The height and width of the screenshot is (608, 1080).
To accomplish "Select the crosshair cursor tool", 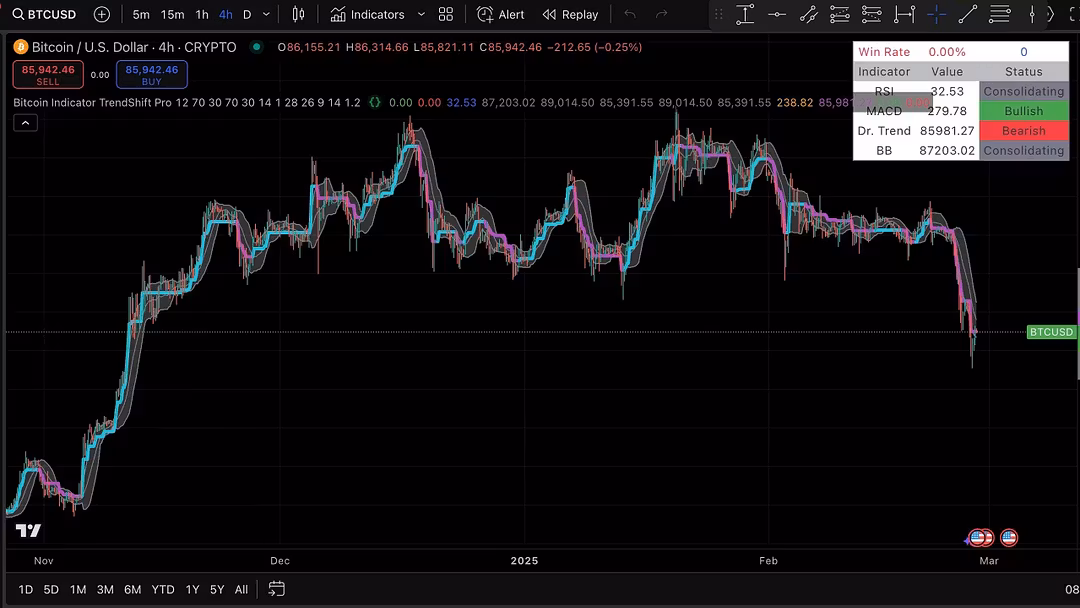I will click(x=936, y=14).
